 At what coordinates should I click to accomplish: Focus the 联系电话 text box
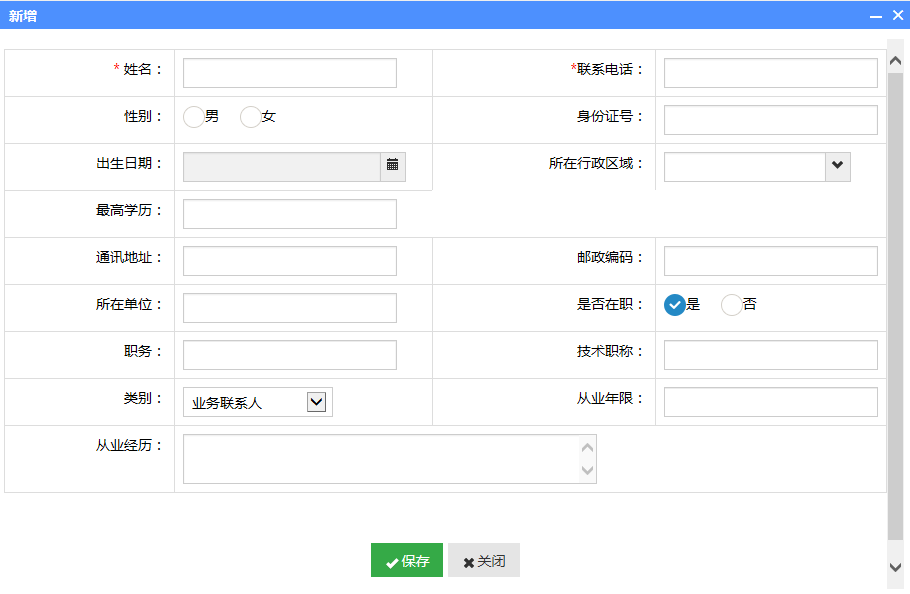tap(770, 73)
